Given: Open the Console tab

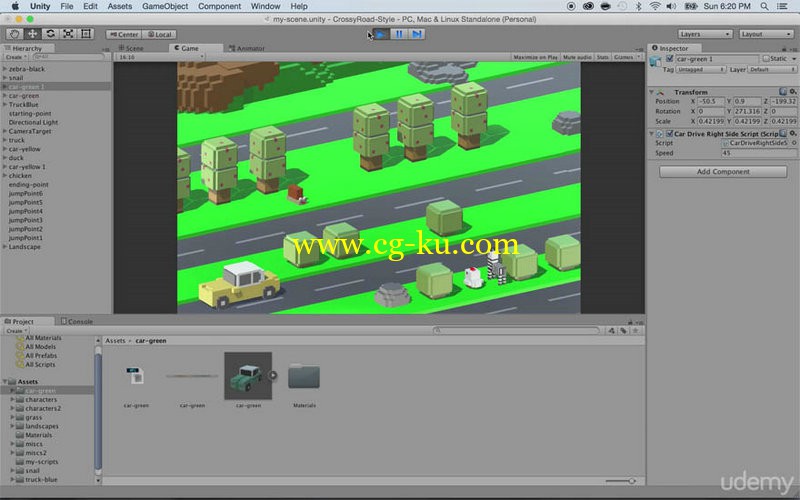Looking at the screenshot, I should [x=77, y=321].
